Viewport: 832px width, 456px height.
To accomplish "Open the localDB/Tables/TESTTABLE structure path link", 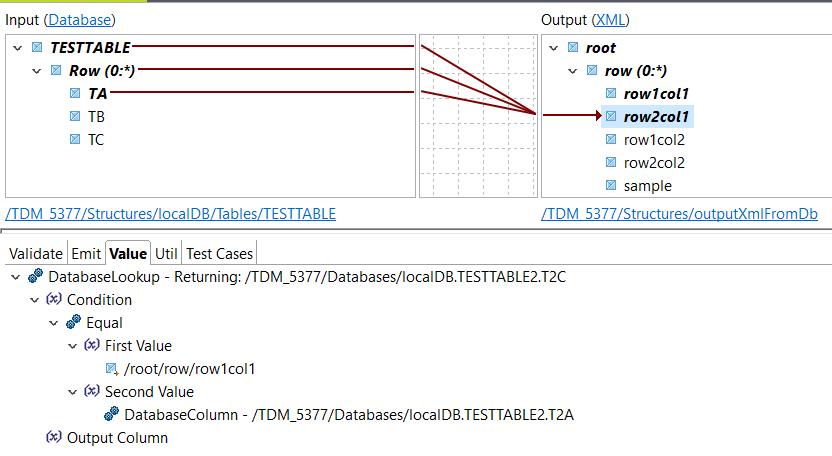I will (x=170, y=213).
